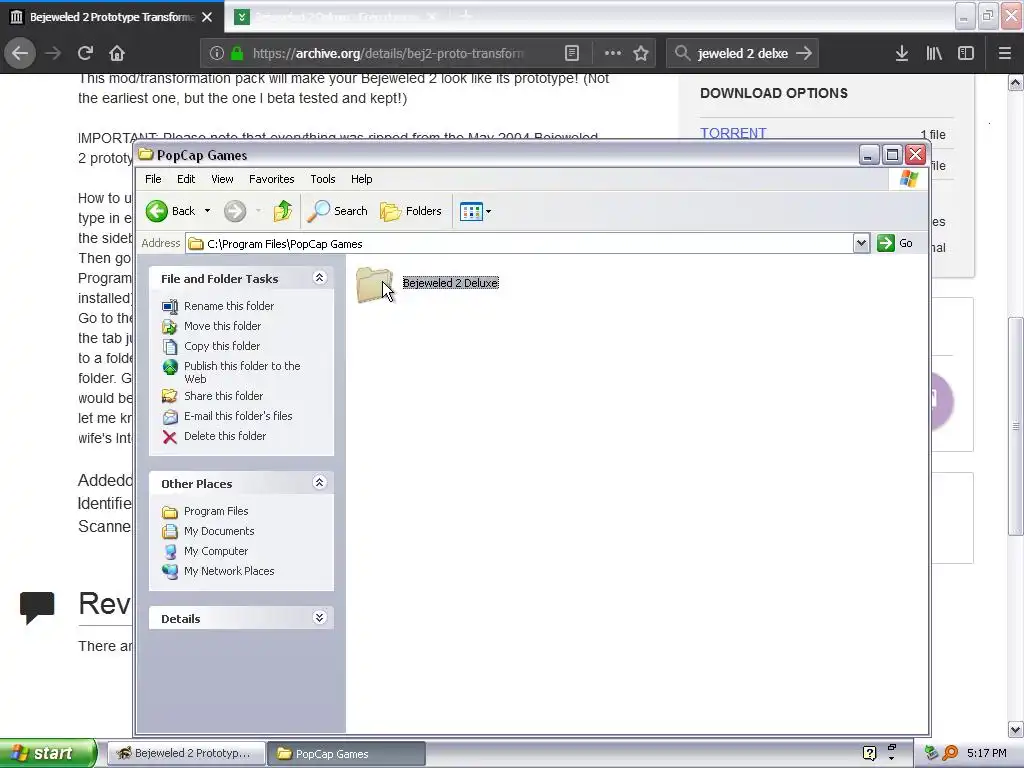Select the Bejeweled 2 Deluxe folder icon

[x=374, y=284]
